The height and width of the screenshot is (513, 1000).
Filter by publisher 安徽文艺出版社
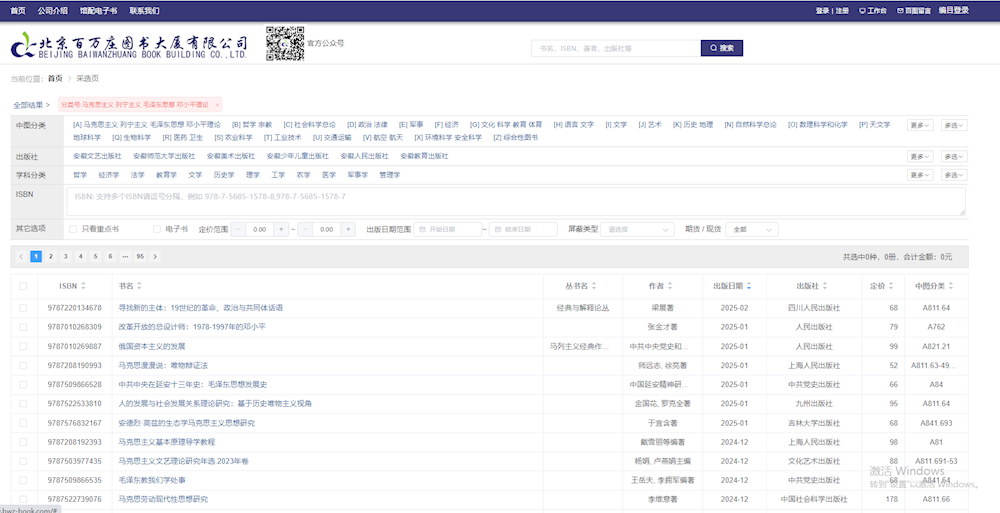click(97, 156)
